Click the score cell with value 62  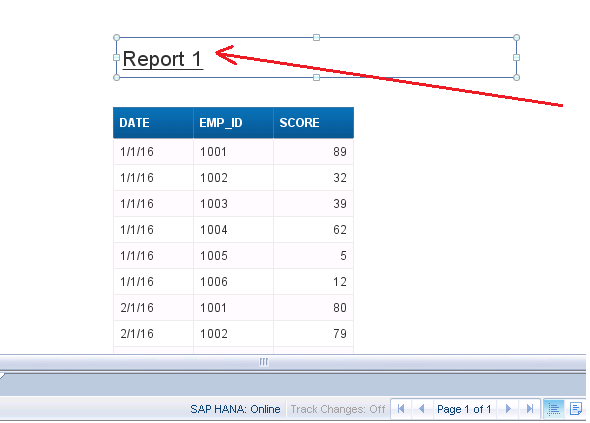[313, 230]
